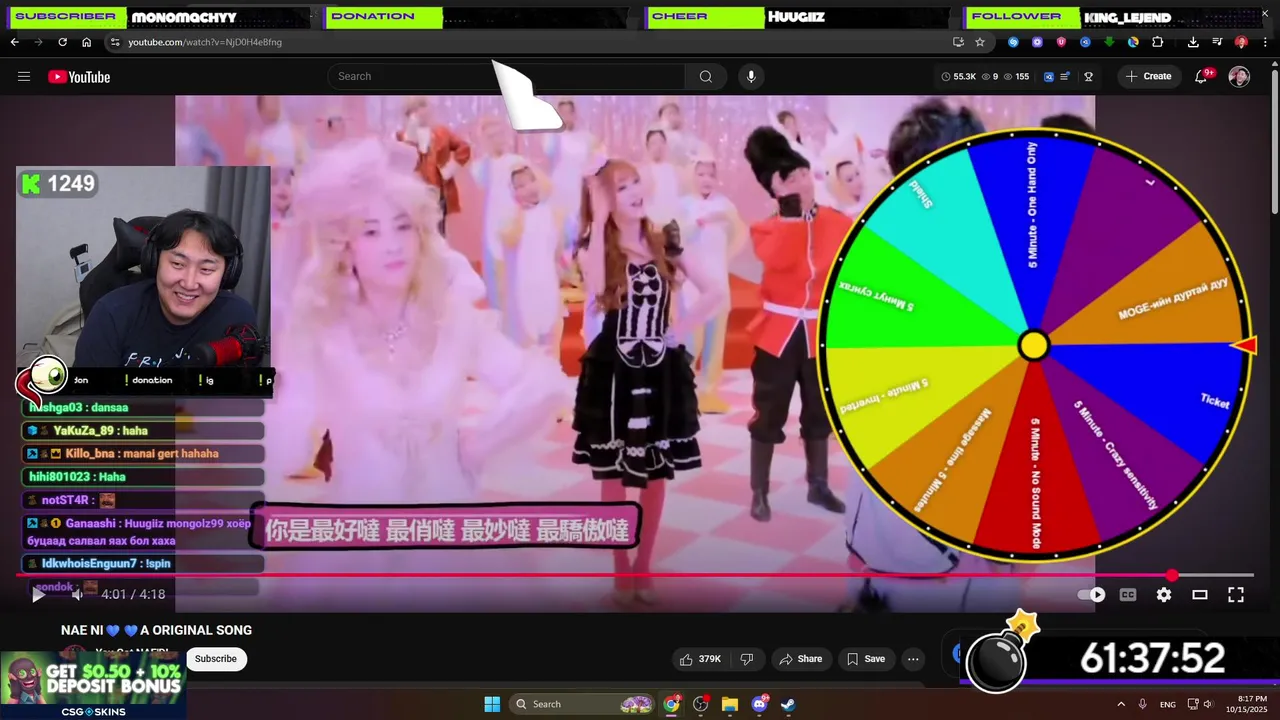This screenshot has width=1280, height=720.
Task: Reload the page
Action: pyautogui.click(x=62, y=42)
